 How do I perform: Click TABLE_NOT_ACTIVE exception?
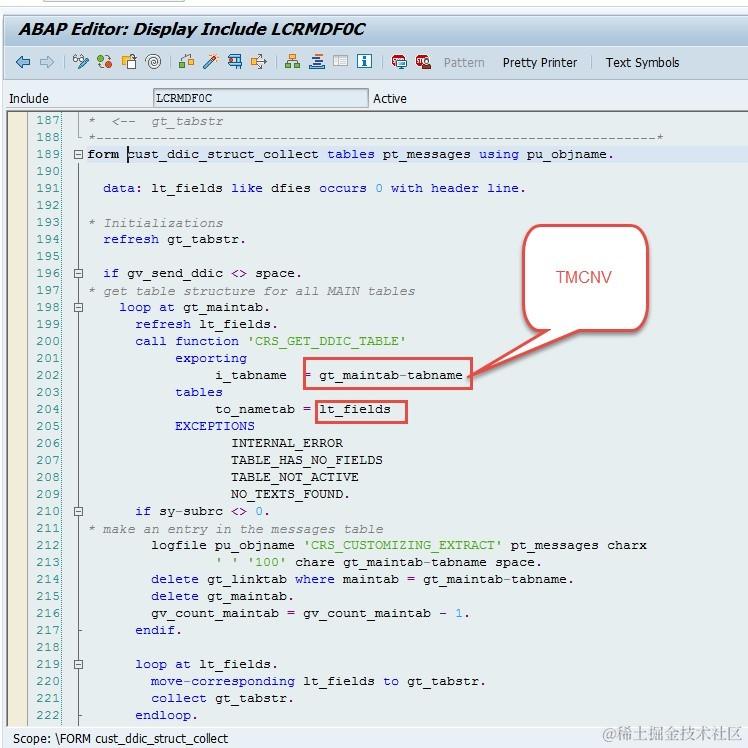pos(295,477)
